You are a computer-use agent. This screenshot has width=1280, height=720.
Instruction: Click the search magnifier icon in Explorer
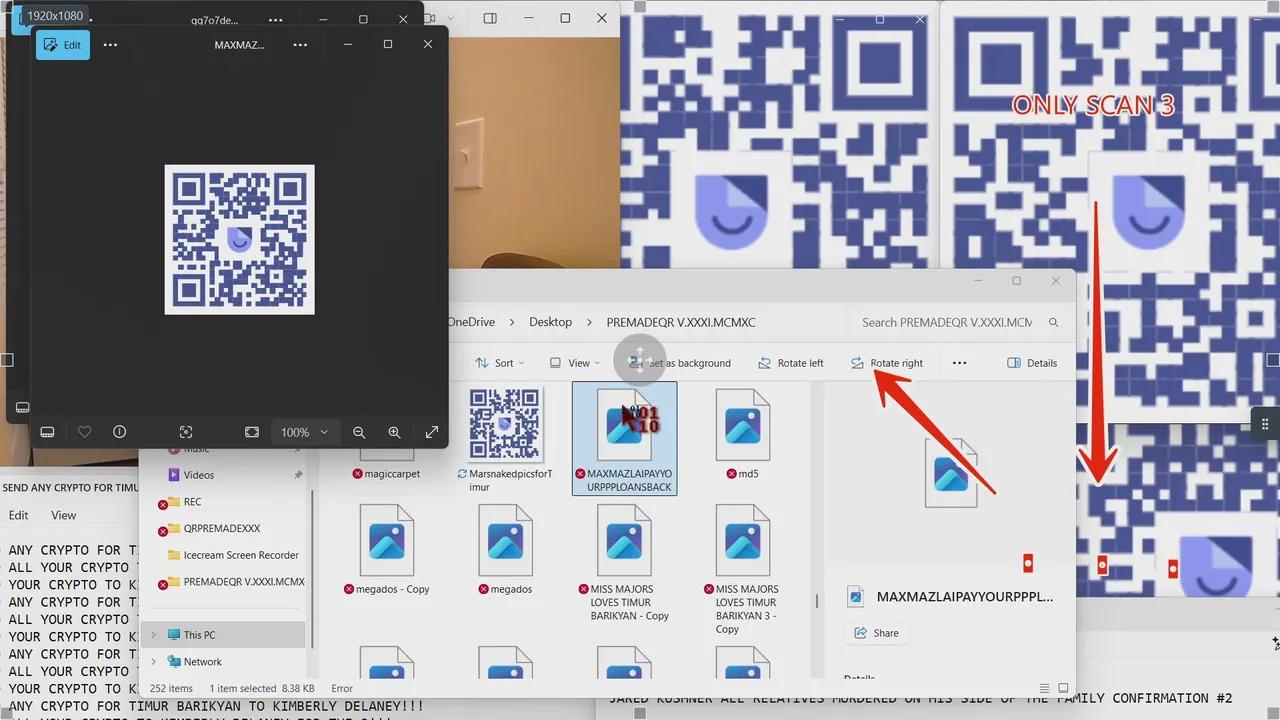click(x=1053, y=323)
